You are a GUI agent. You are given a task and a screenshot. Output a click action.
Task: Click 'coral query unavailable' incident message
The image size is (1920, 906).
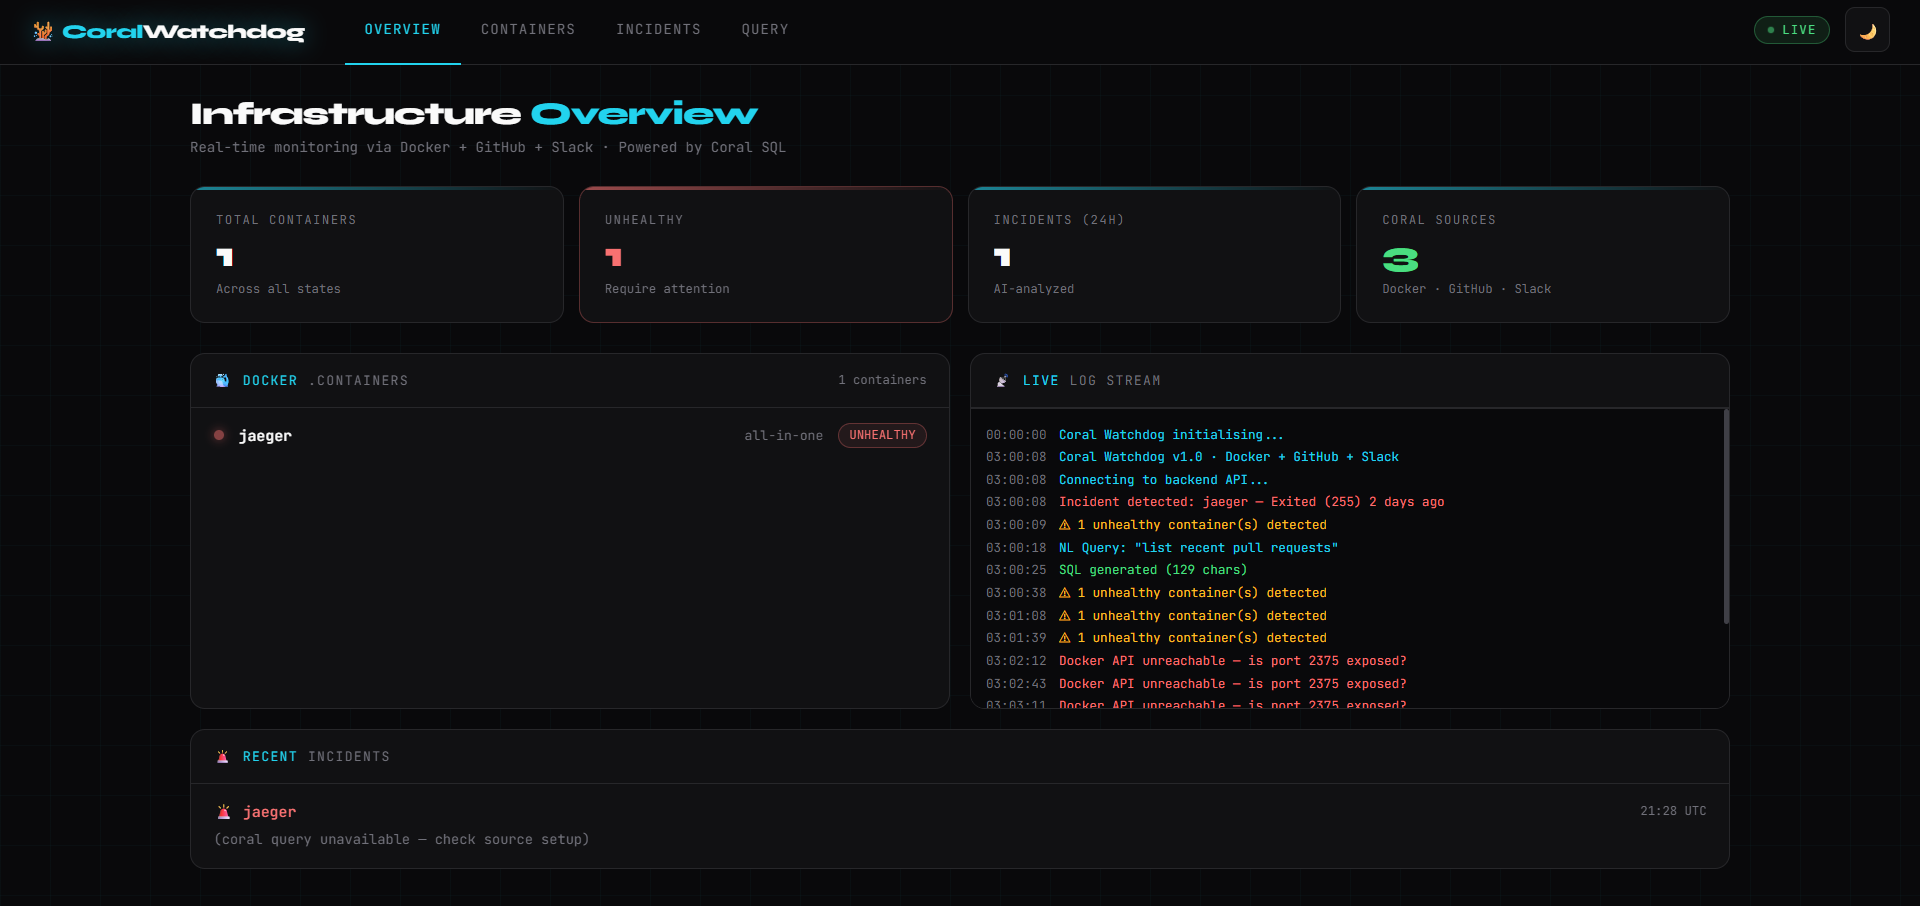402,839
